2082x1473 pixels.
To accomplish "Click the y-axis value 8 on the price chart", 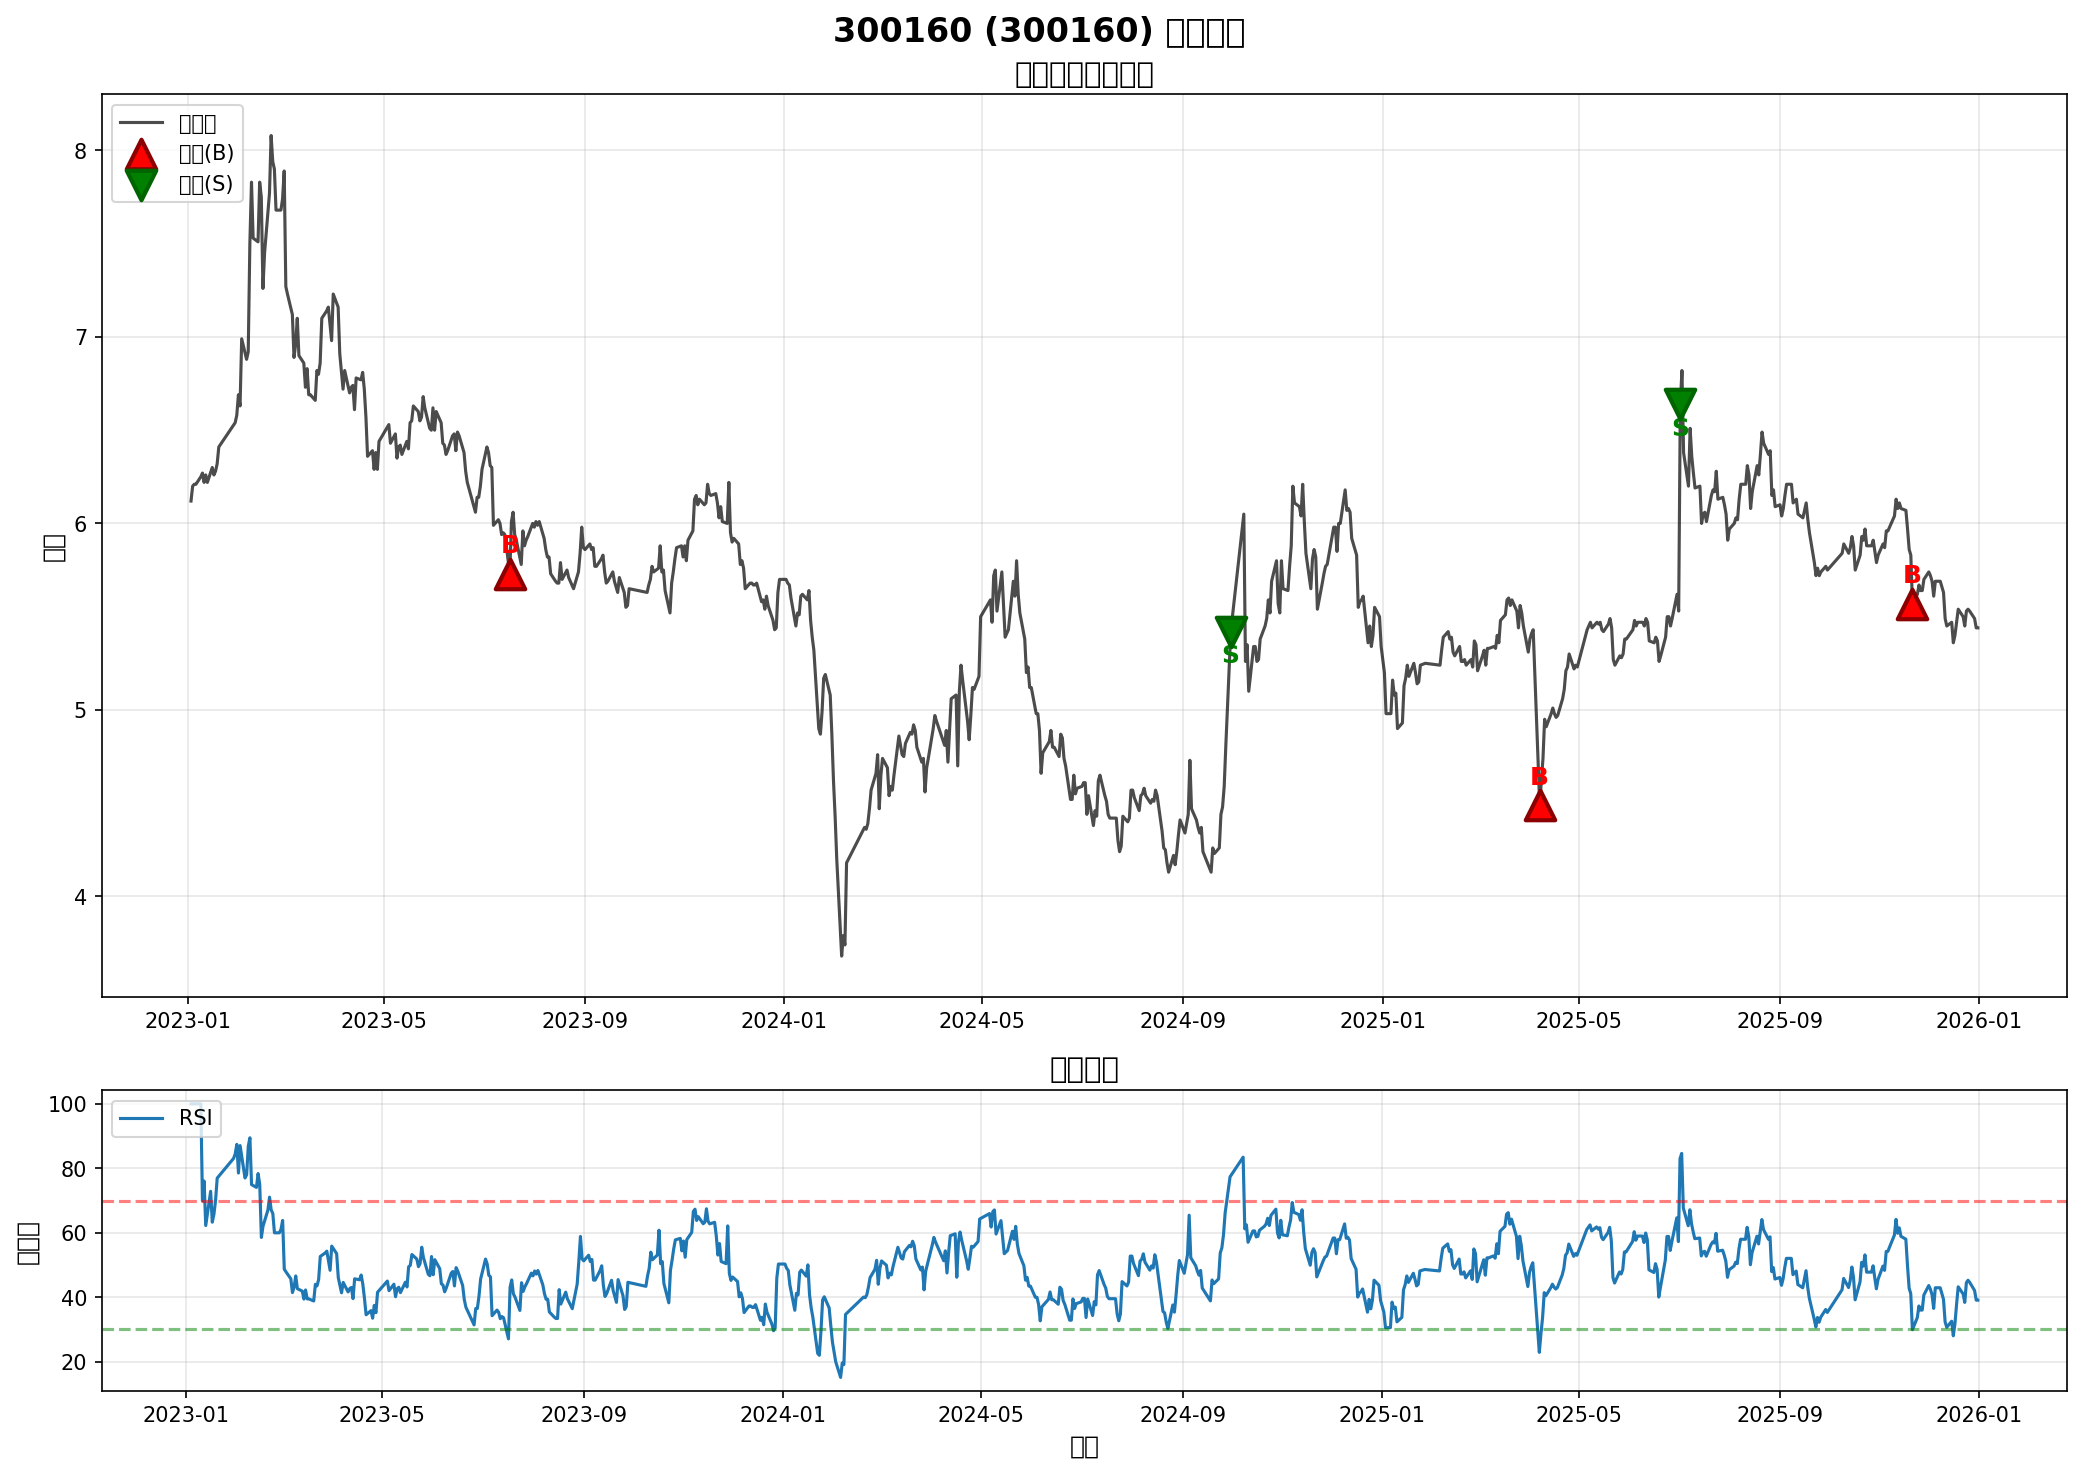I will (x=82, y=151).
